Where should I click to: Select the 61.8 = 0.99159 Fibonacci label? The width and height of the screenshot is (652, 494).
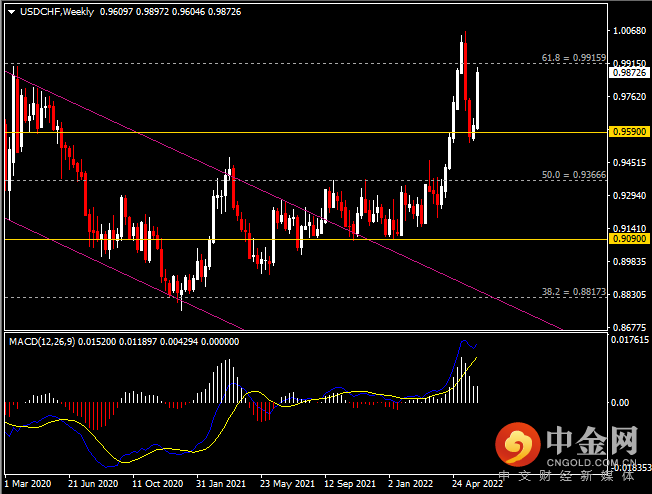(x=573, y=58)
